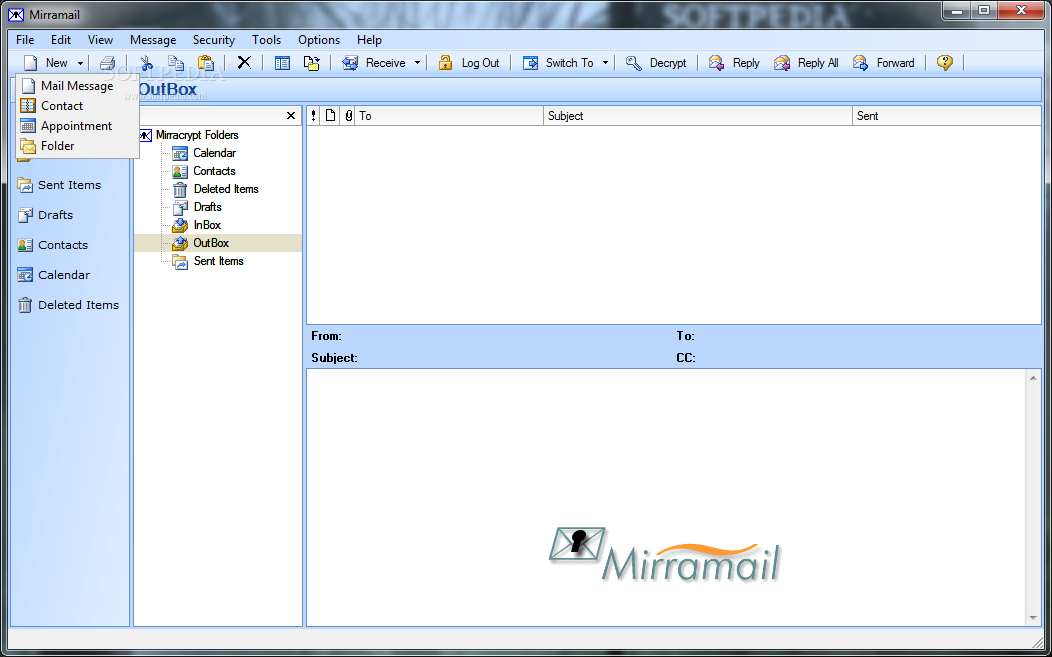Sort by the attachment paperclip column

coord(348,116)
